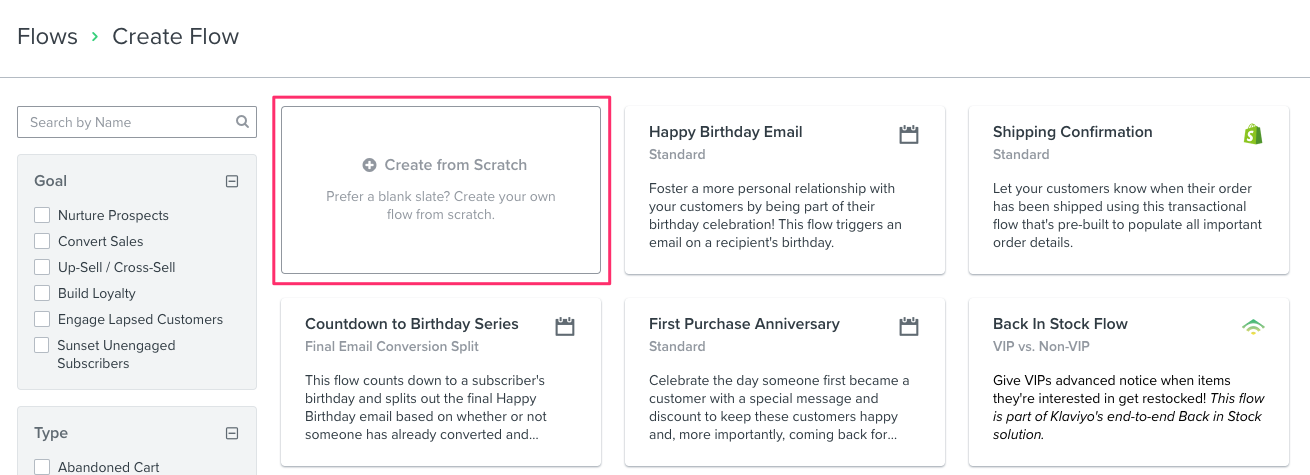The image size is (1310, 475).
Task: Toggle the Build Loyalty checkbox
Action: [x=42, y=293]
